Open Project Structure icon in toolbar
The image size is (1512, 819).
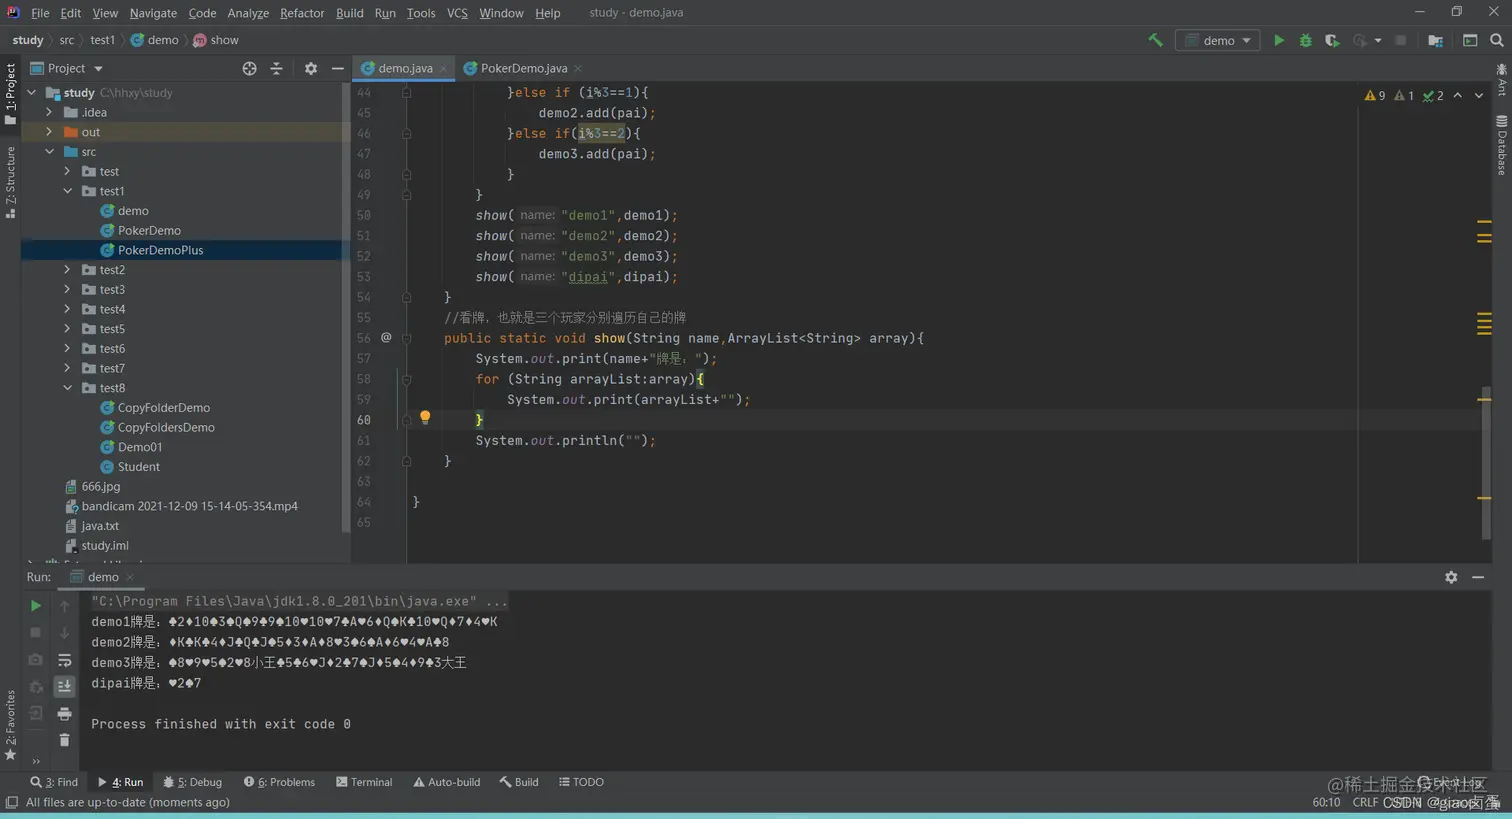pos(1435,40)
